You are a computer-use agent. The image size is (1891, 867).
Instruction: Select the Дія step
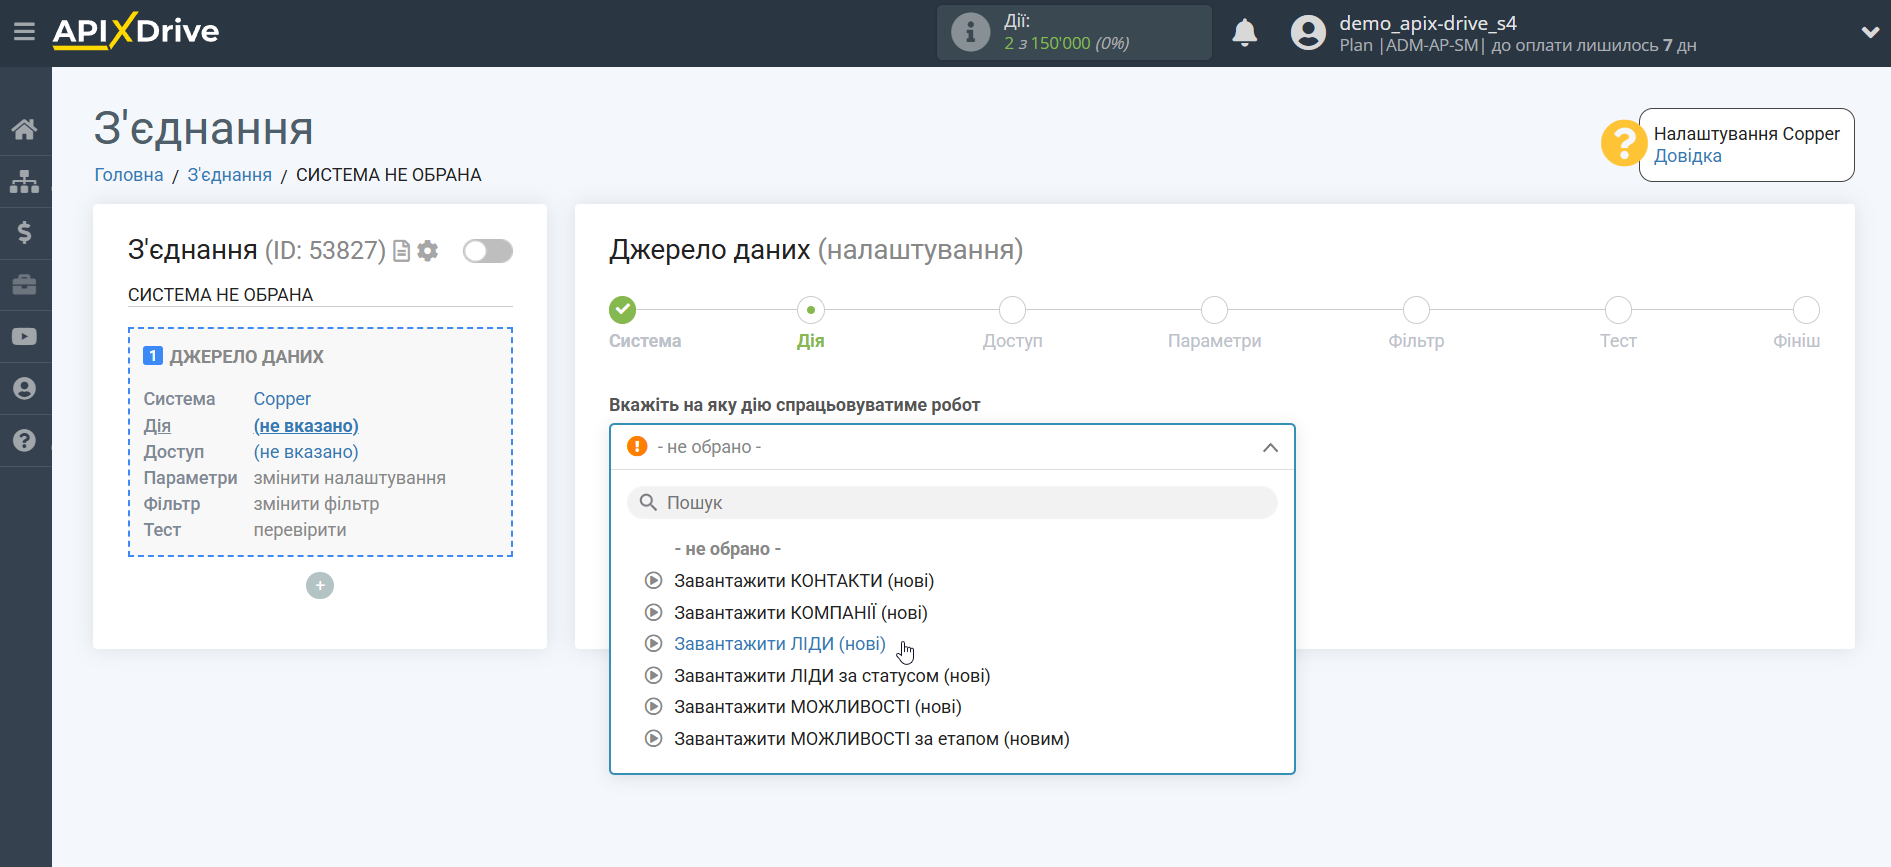pos(811,310)
